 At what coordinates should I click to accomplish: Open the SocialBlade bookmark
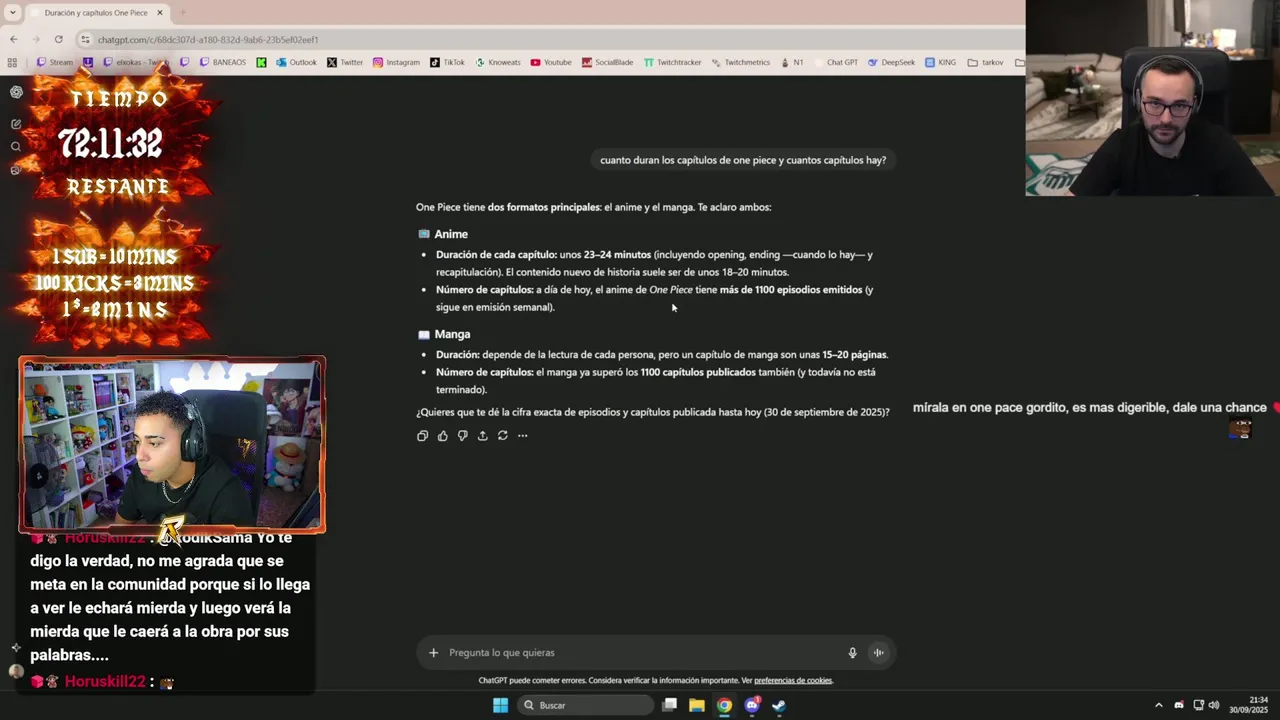point(607,62)
